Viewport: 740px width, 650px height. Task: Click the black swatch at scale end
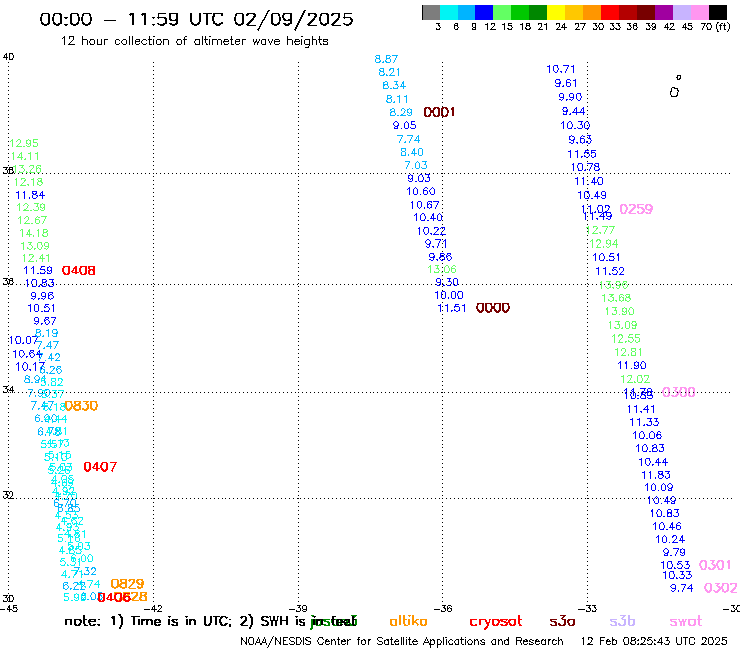click(x=718, y=12)
